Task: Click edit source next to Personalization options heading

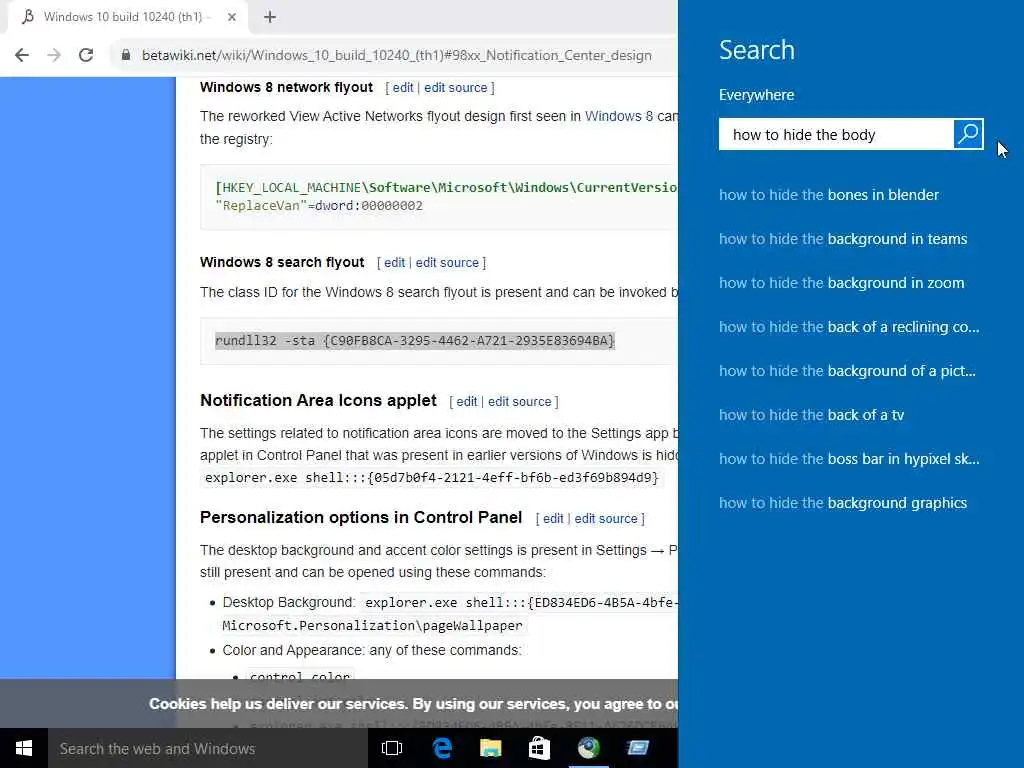Action: (606, 519)
